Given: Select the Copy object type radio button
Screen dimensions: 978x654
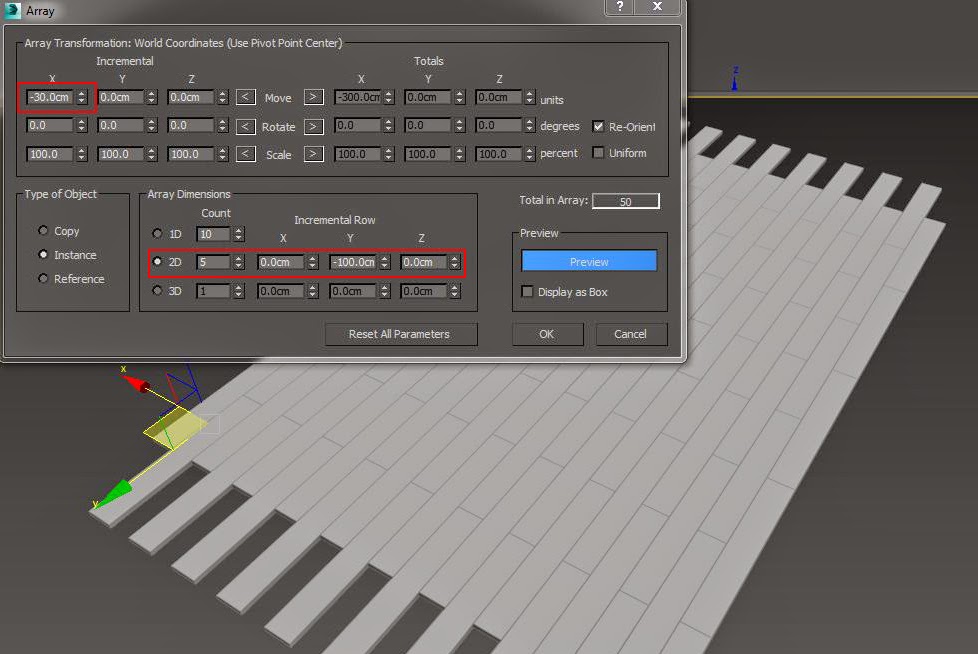Looking at the screenshot, I should [x=43, y=230].
